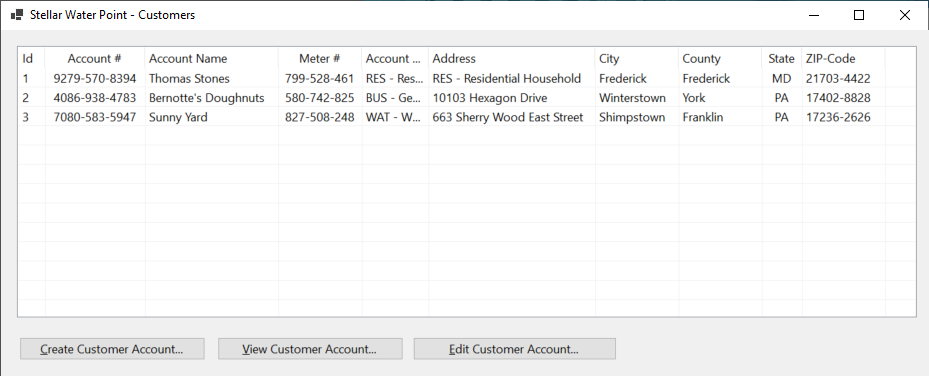Close the Stellar Water Point window

pos(905,15)
